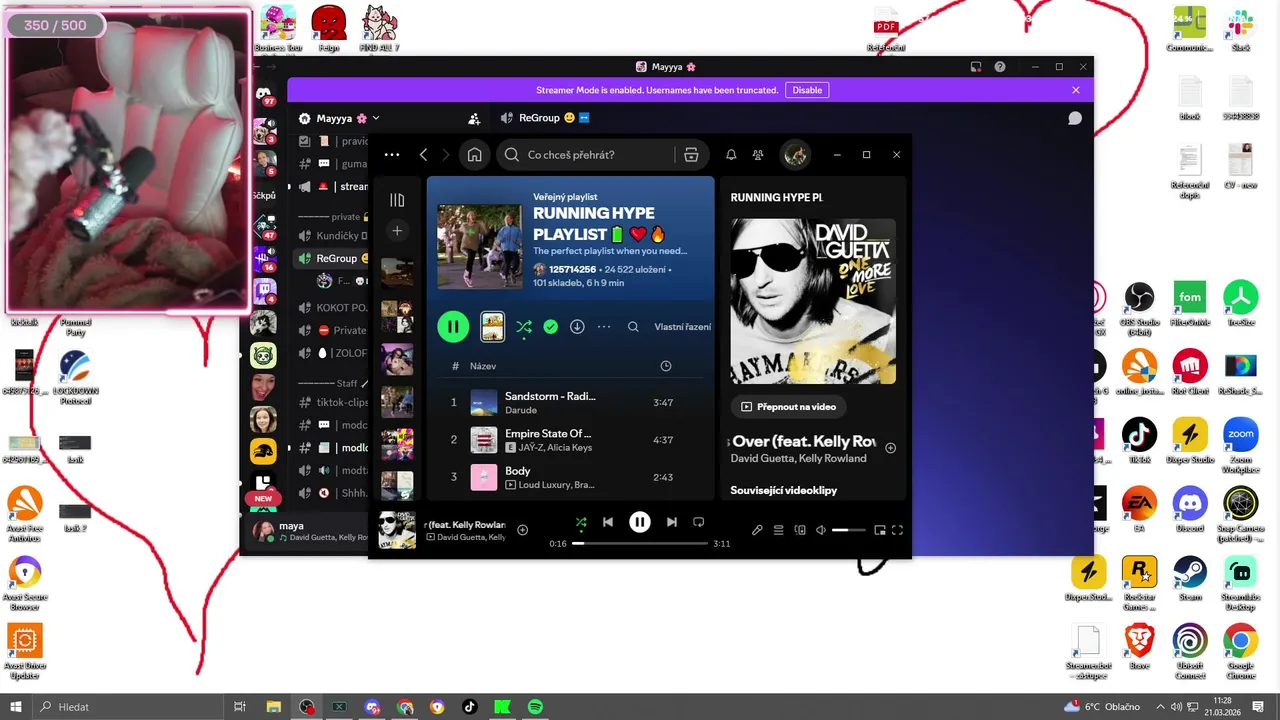Expand the Mayyya server dropdown
Viewport: 1280px width, 720px height.
[375, 118]
